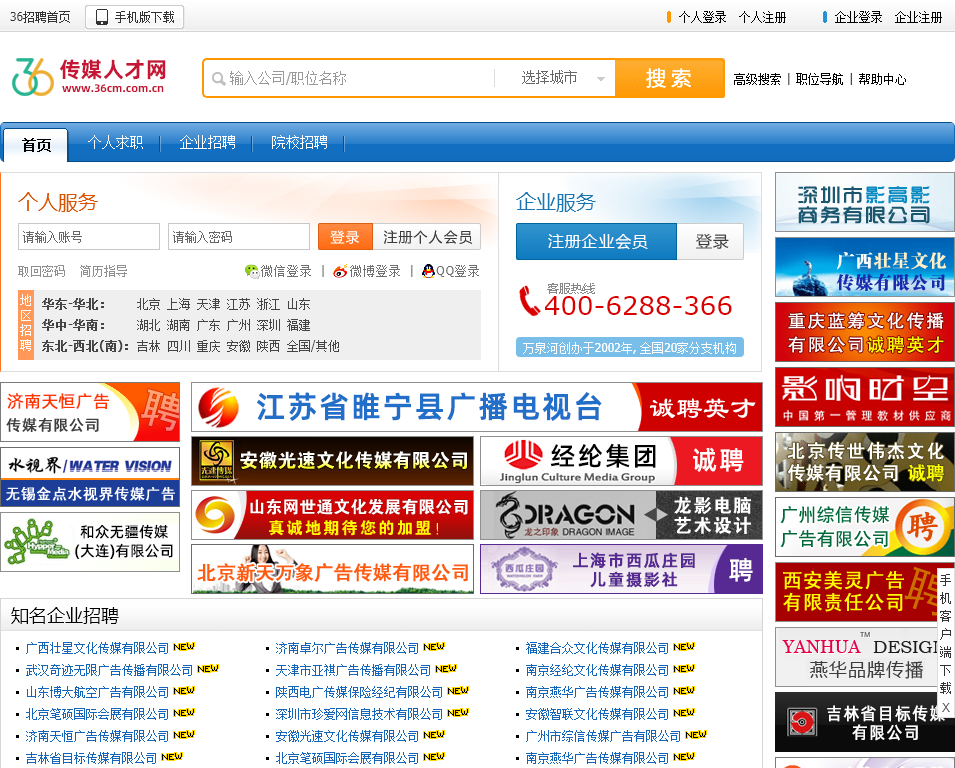The image size is (955, 768).
Task: Open the 经纶集团 诚聘 banner
Action: point(621,461)
